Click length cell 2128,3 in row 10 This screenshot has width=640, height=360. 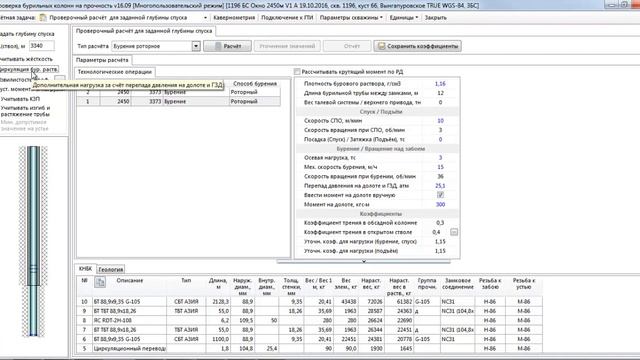218,302
